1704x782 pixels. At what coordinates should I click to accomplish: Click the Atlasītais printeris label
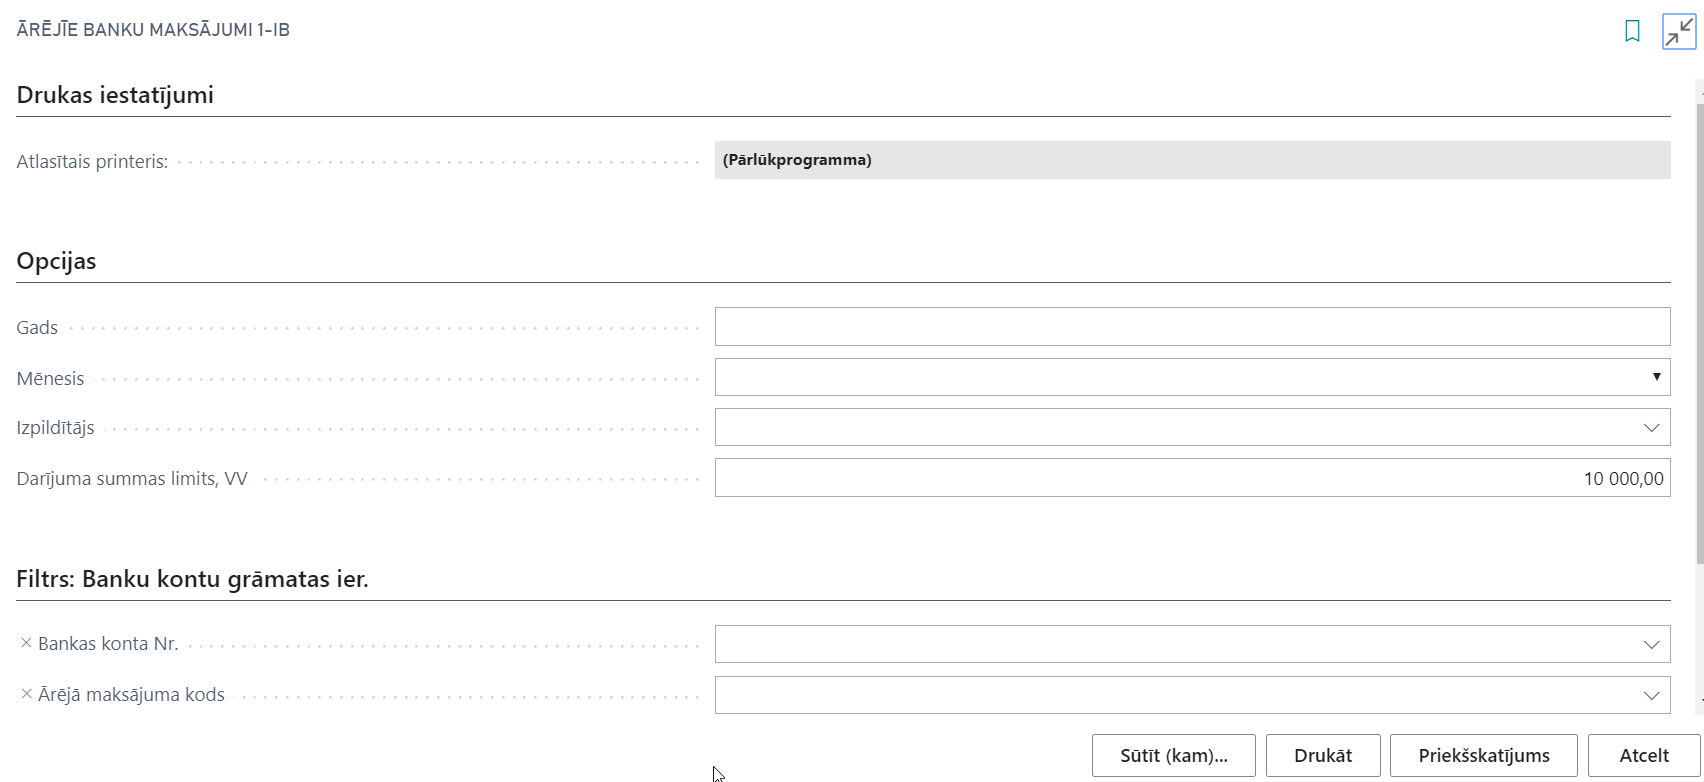point(92,161)
